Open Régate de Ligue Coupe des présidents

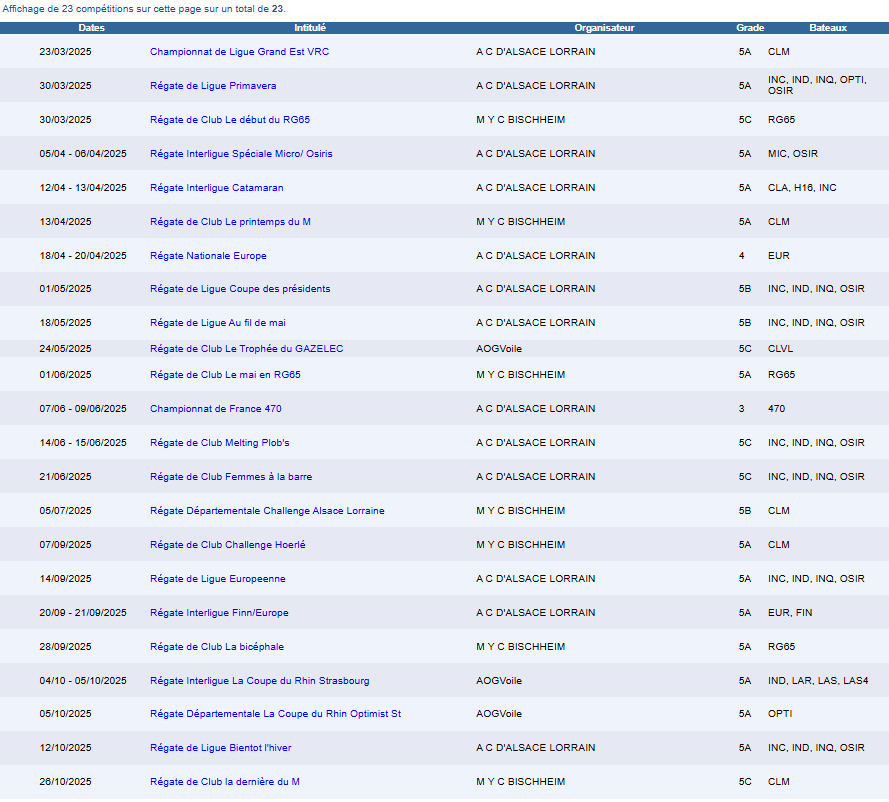point(240,289)
